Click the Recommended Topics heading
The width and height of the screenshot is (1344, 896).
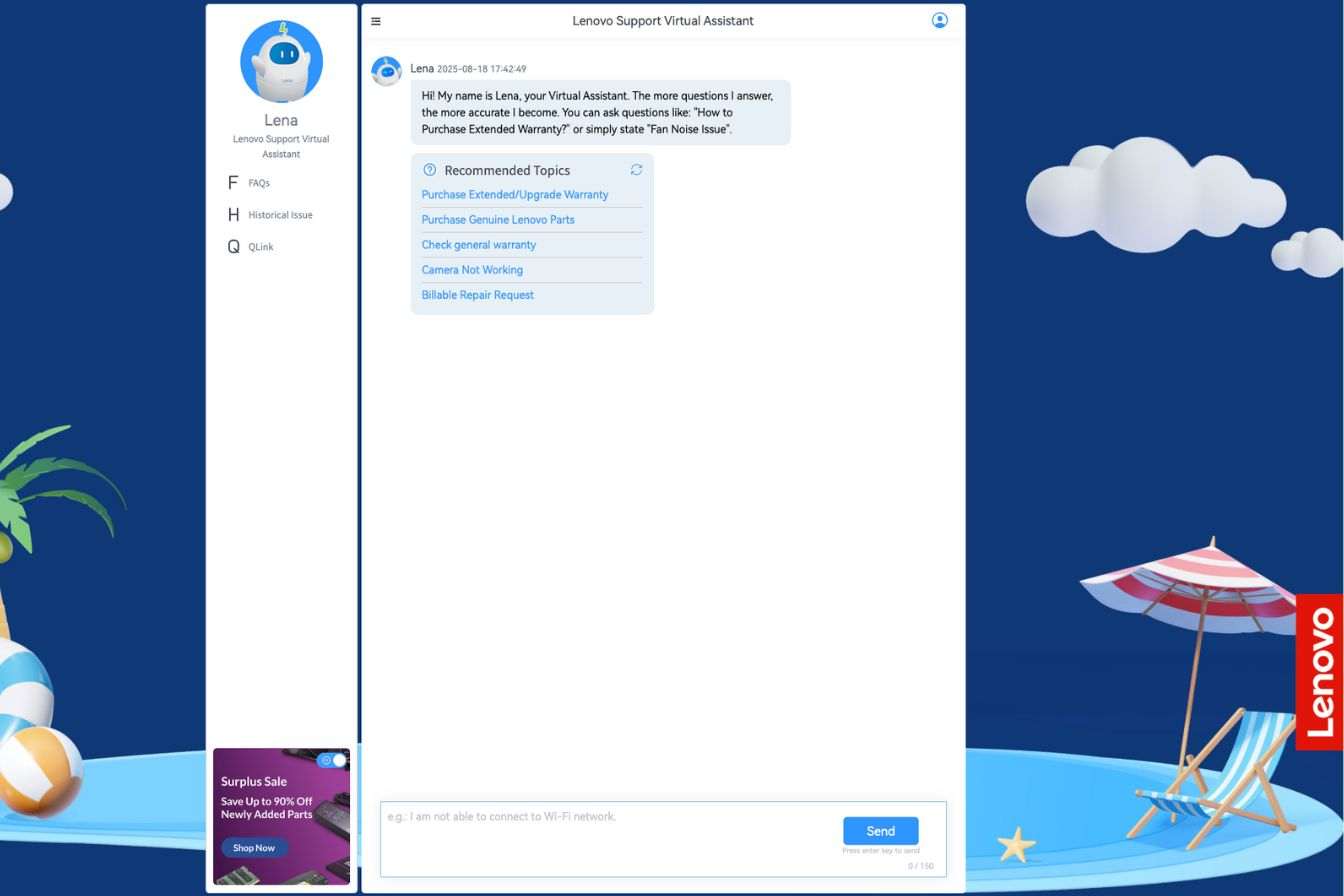point(507,170)
